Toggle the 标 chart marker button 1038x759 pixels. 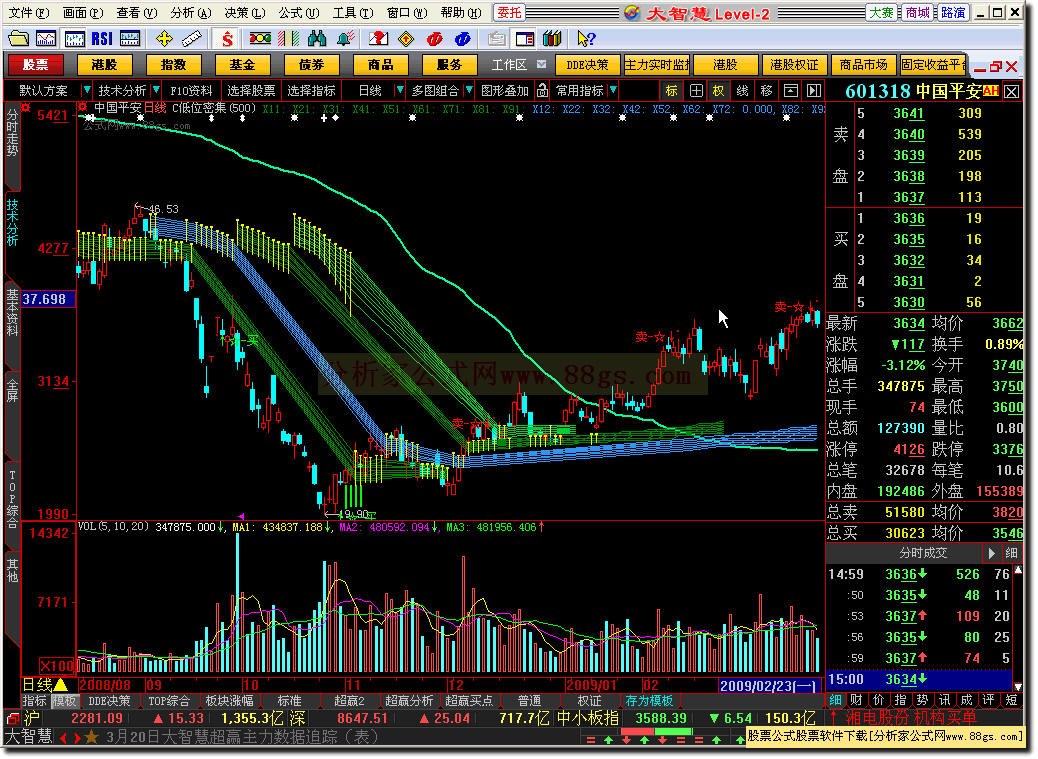pos(672,91)
